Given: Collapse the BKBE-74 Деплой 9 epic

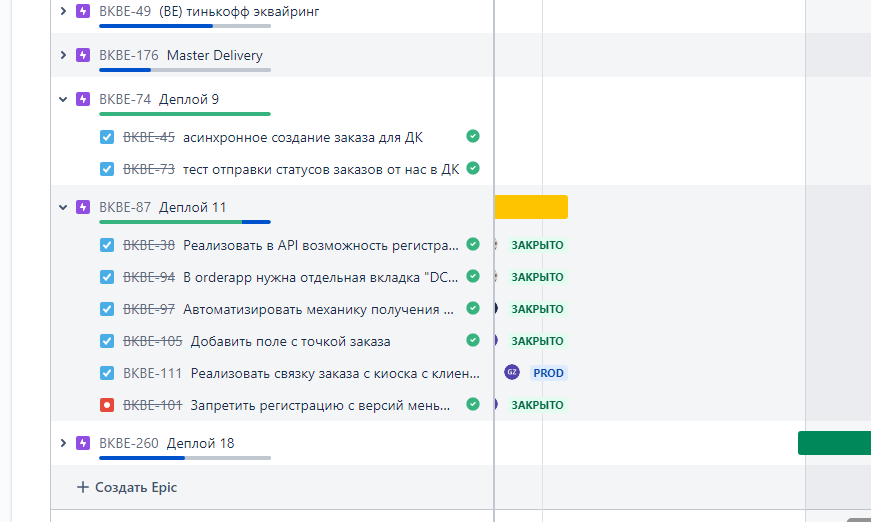Looking at the screenshot, I should pos(63,99).
